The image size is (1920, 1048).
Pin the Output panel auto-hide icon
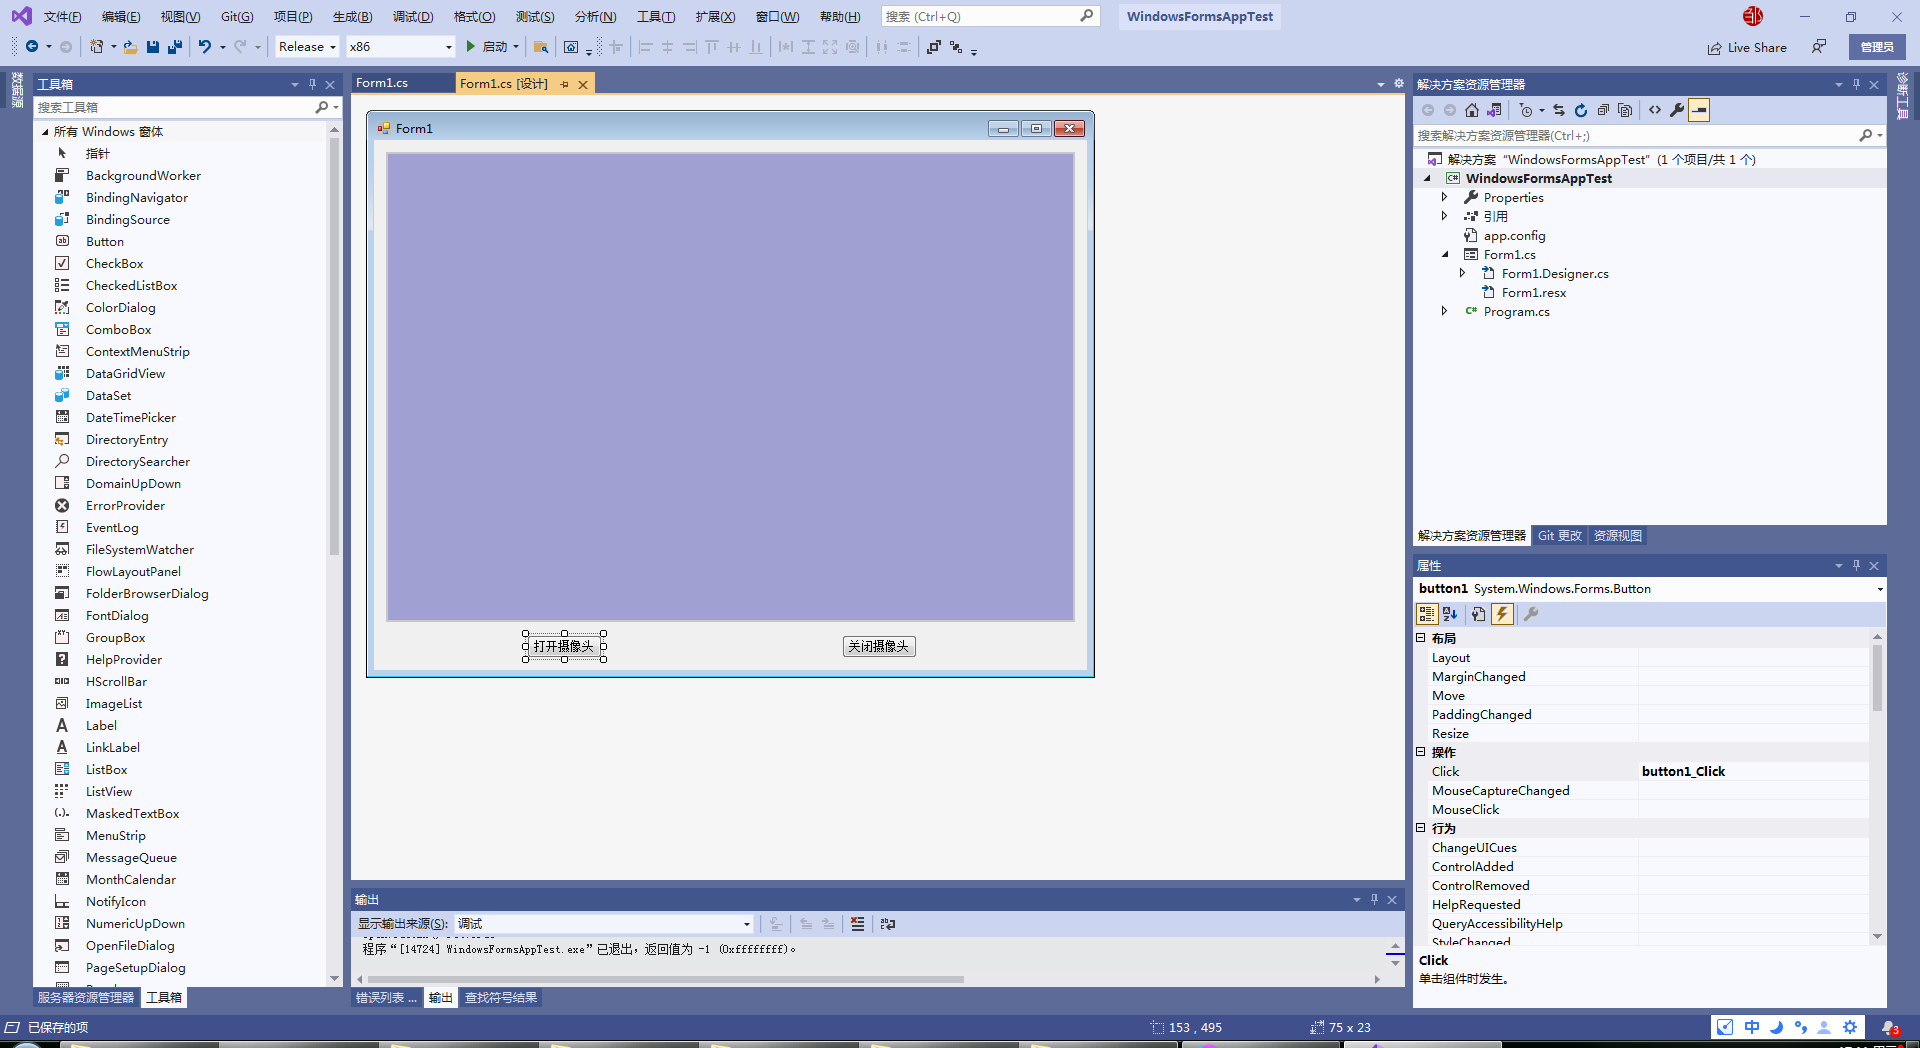click(1374, 900)
